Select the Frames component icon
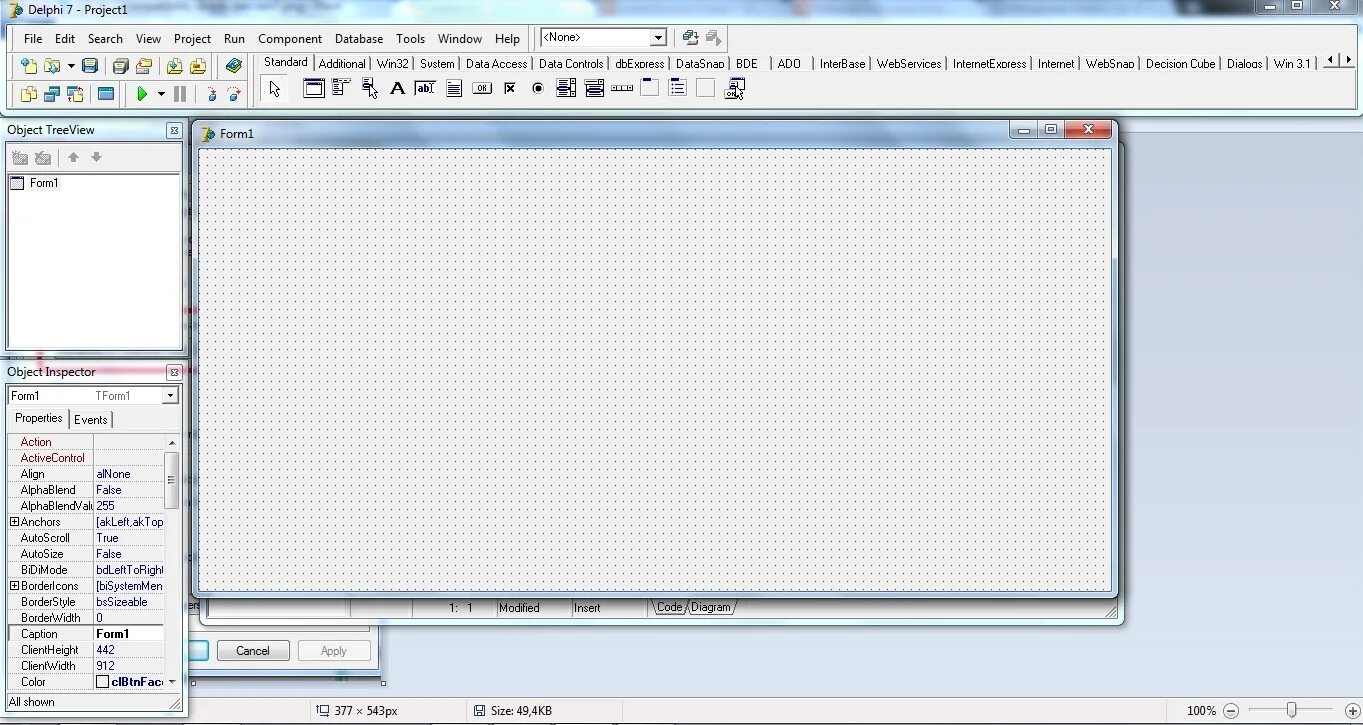 pyautogui.click(x=314, y=88)
